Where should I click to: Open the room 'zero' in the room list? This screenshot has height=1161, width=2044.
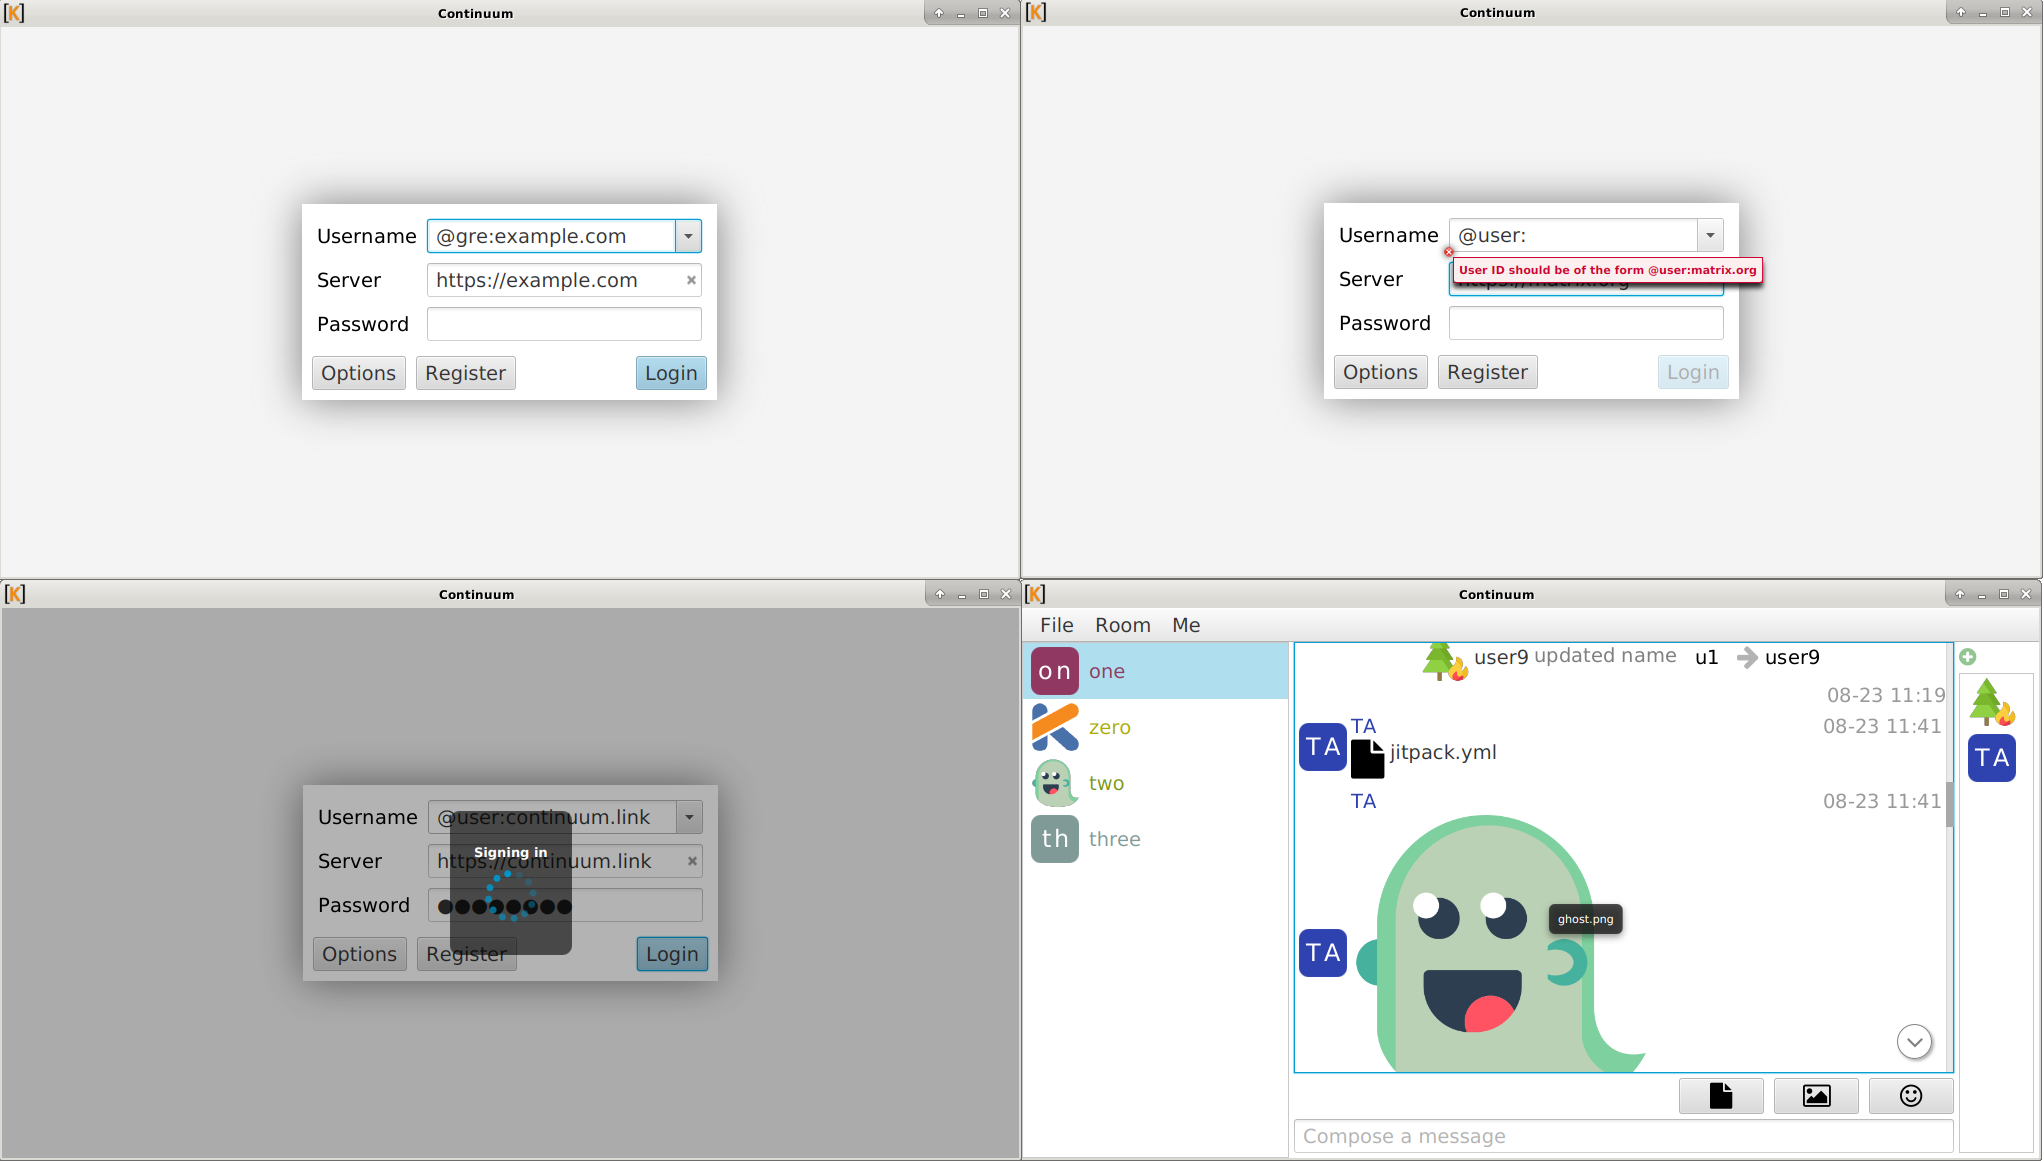point(1109,727)
